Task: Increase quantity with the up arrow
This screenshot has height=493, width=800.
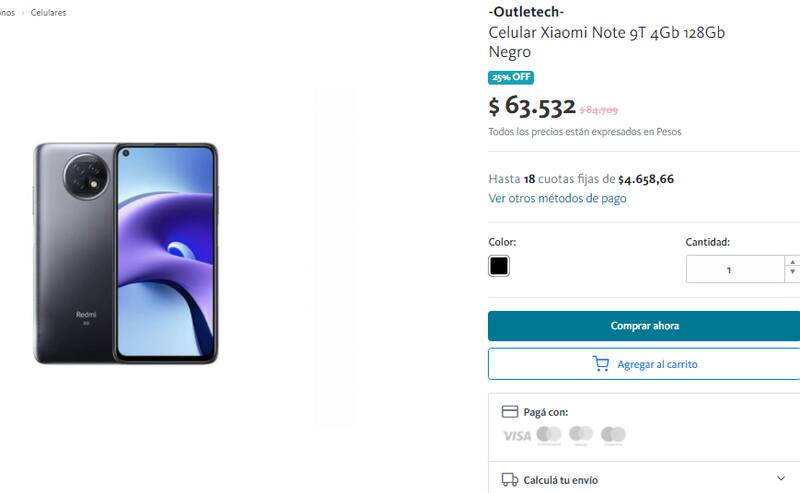Action: [792, 262]
